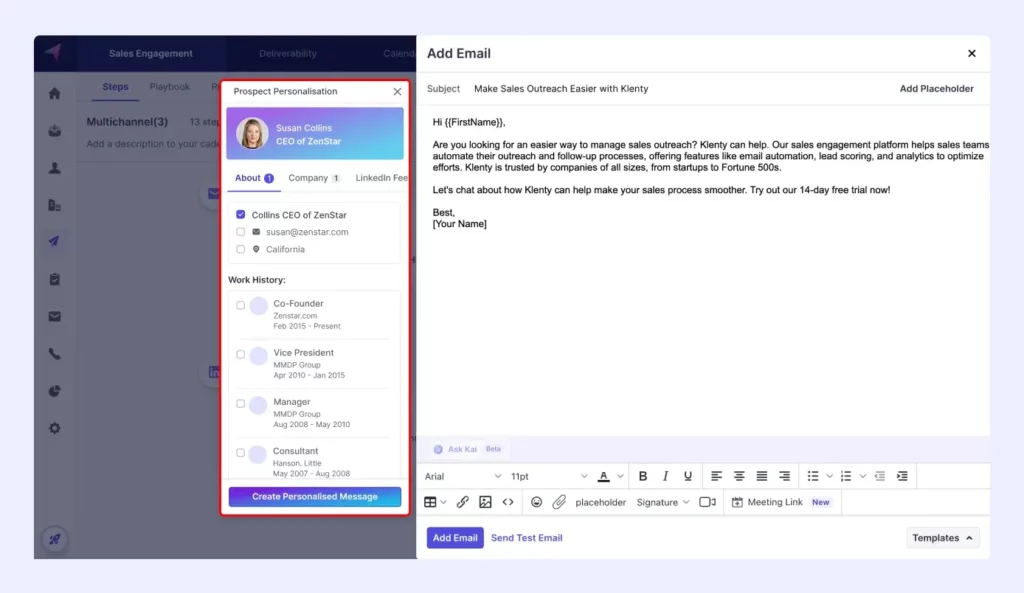This screenshot has width=1024, height=593.
Task: Insert a bulleted list
Action: (813, 476)
